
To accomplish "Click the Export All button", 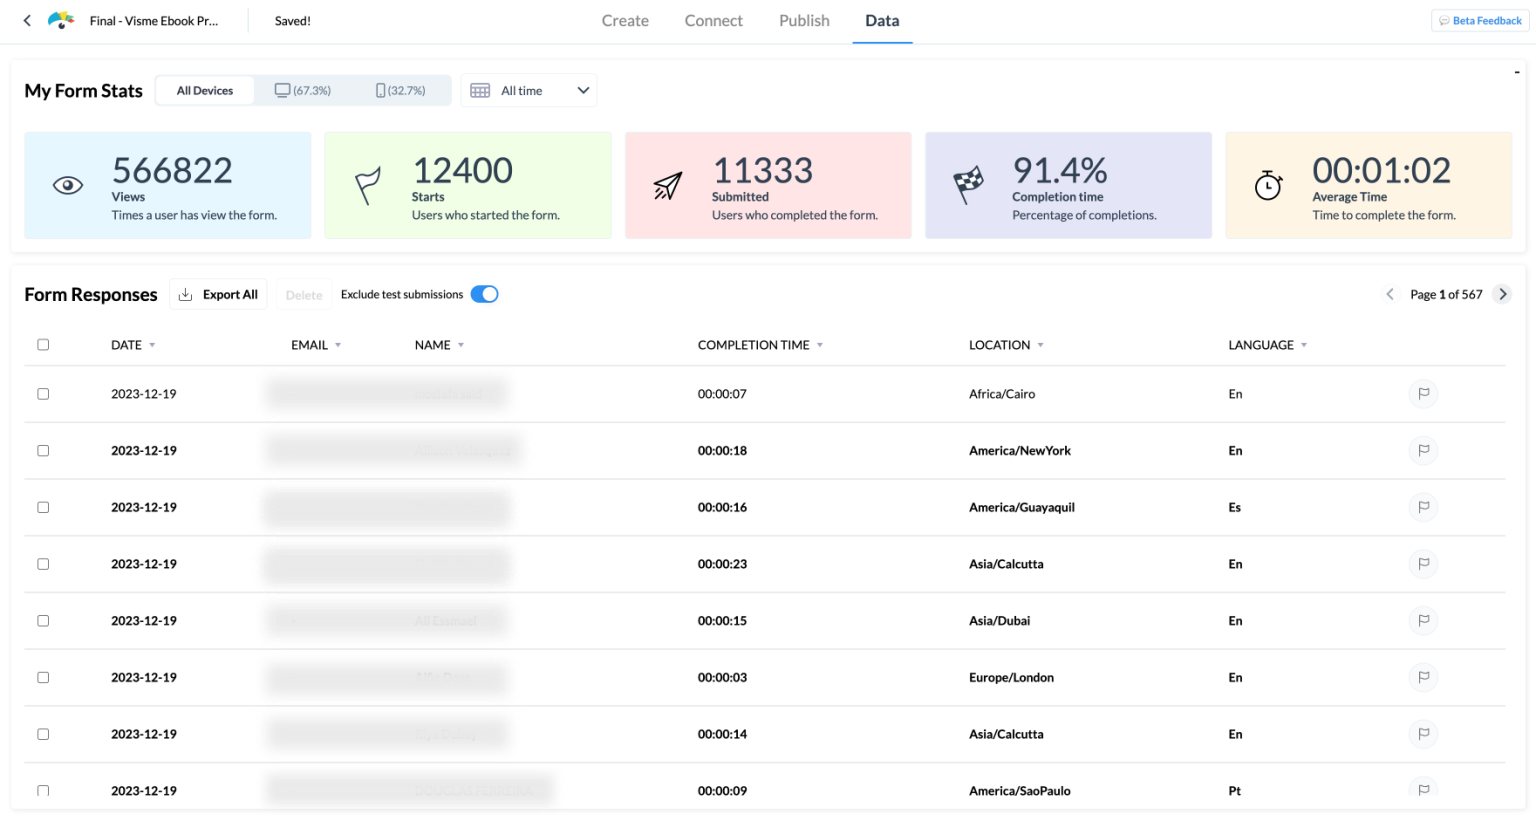I will tap(219, 294).
